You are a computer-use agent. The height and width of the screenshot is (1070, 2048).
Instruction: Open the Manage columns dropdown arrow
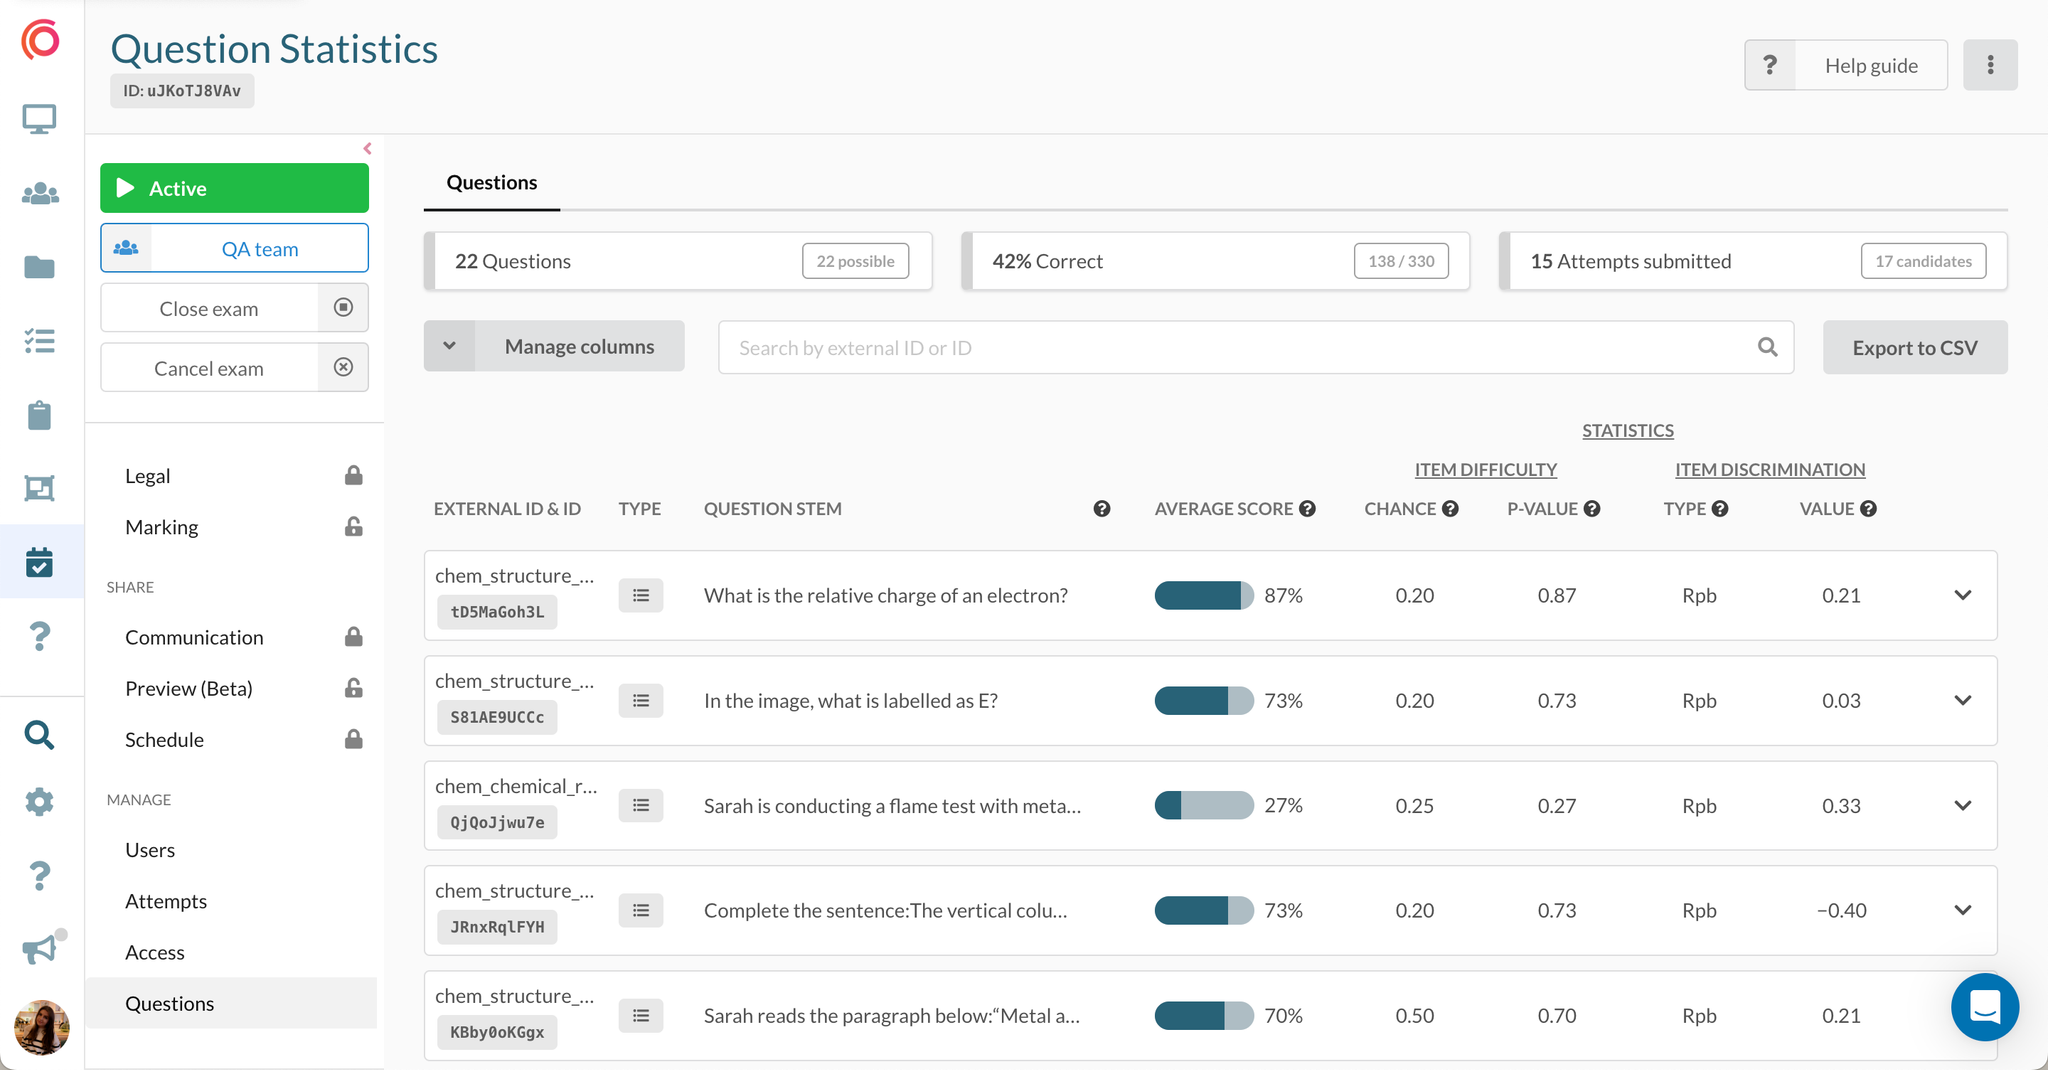[450, 346]
